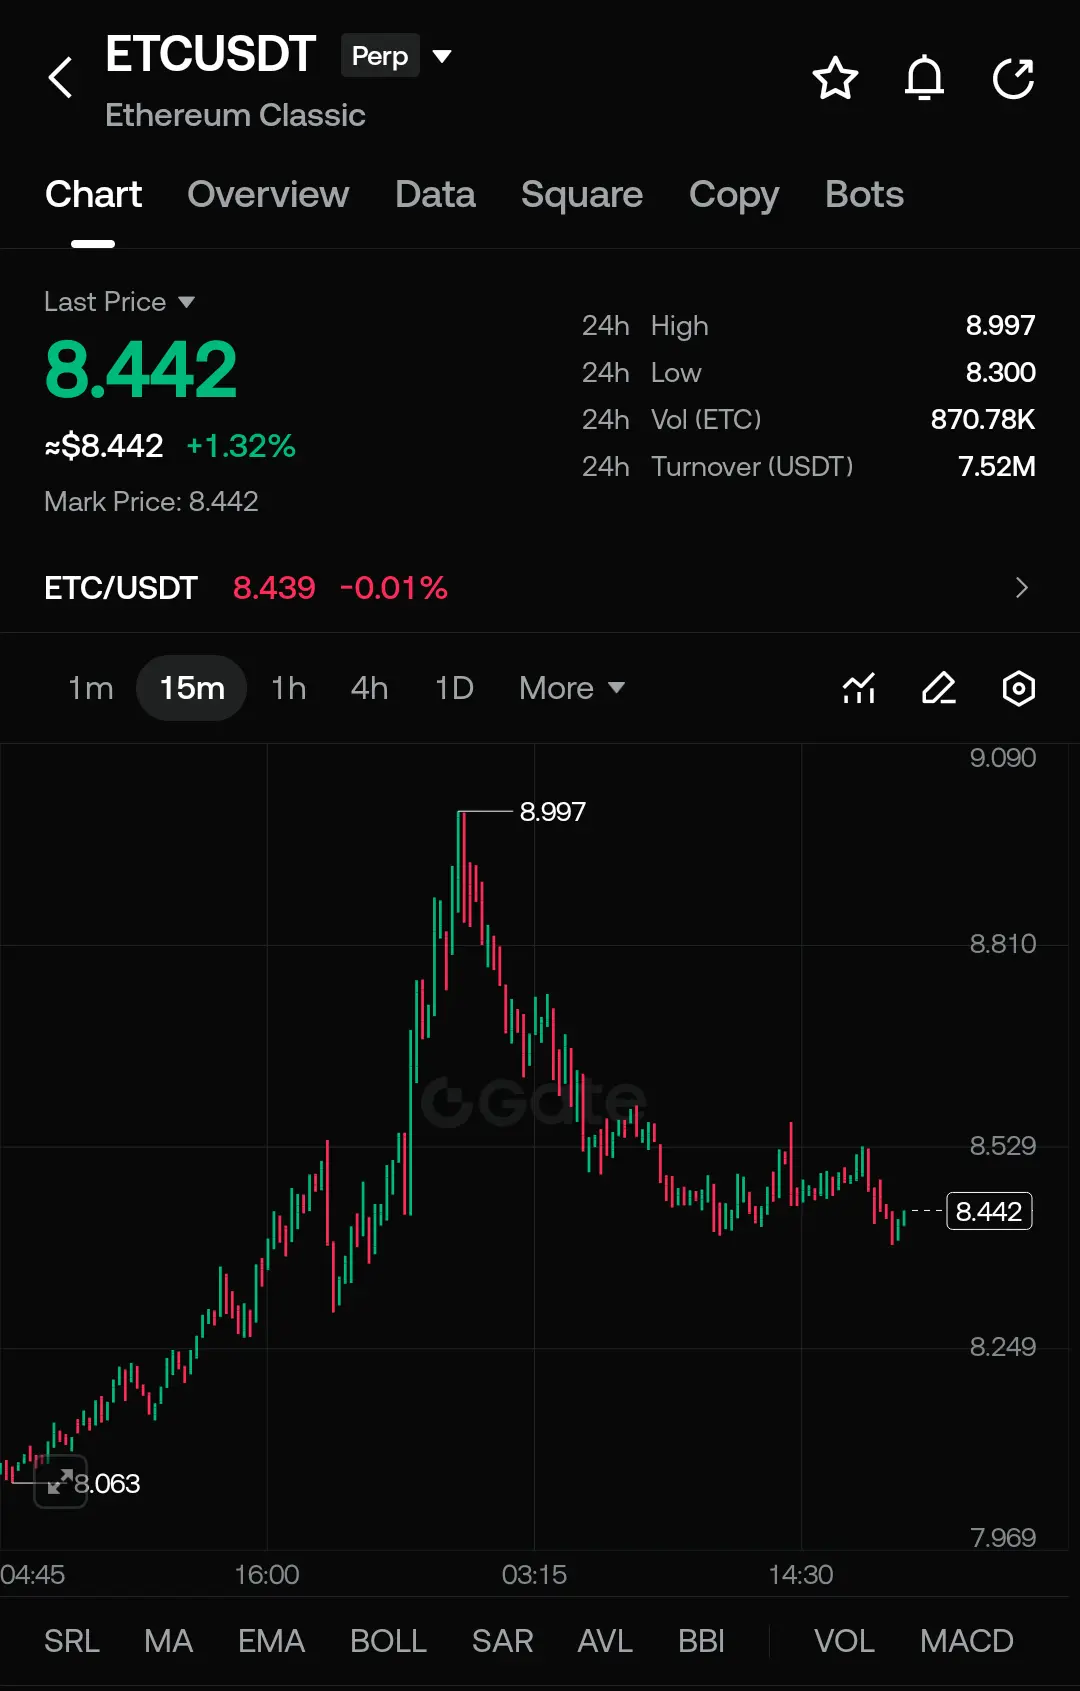Expand chart to fullscreen icon
The image size is (1080, 1691).
click(60, 1481)
